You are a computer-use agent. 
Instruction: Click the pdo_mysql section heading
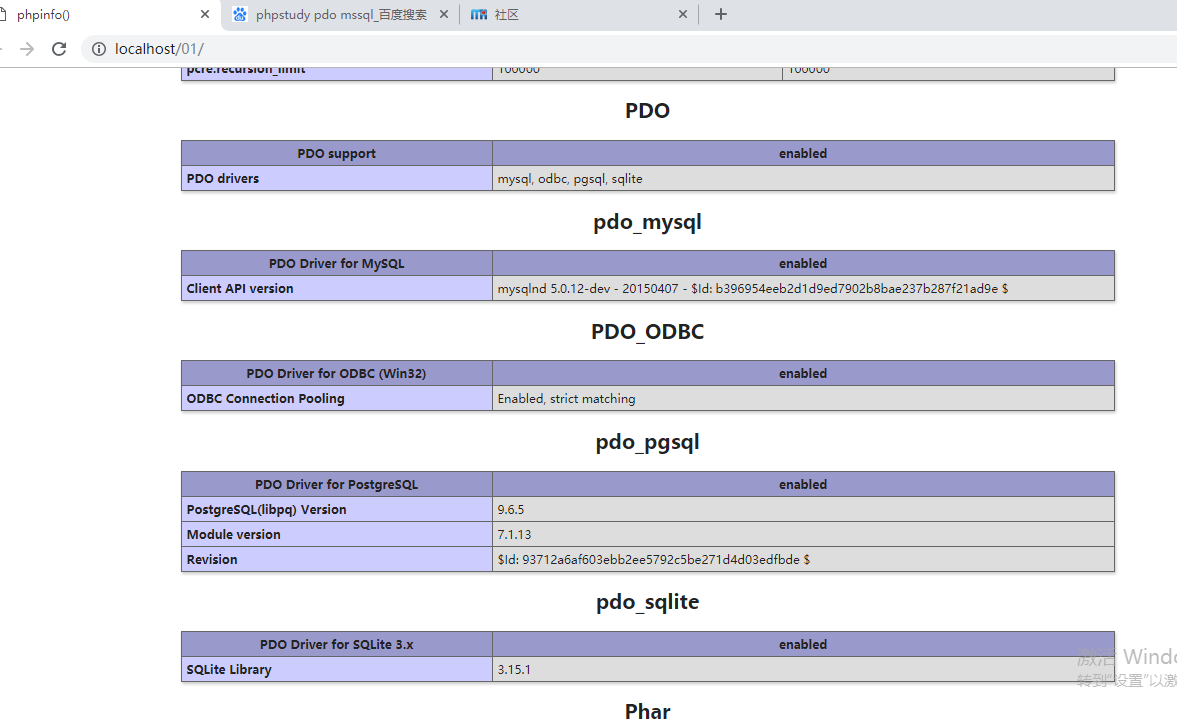coord(647,222)
